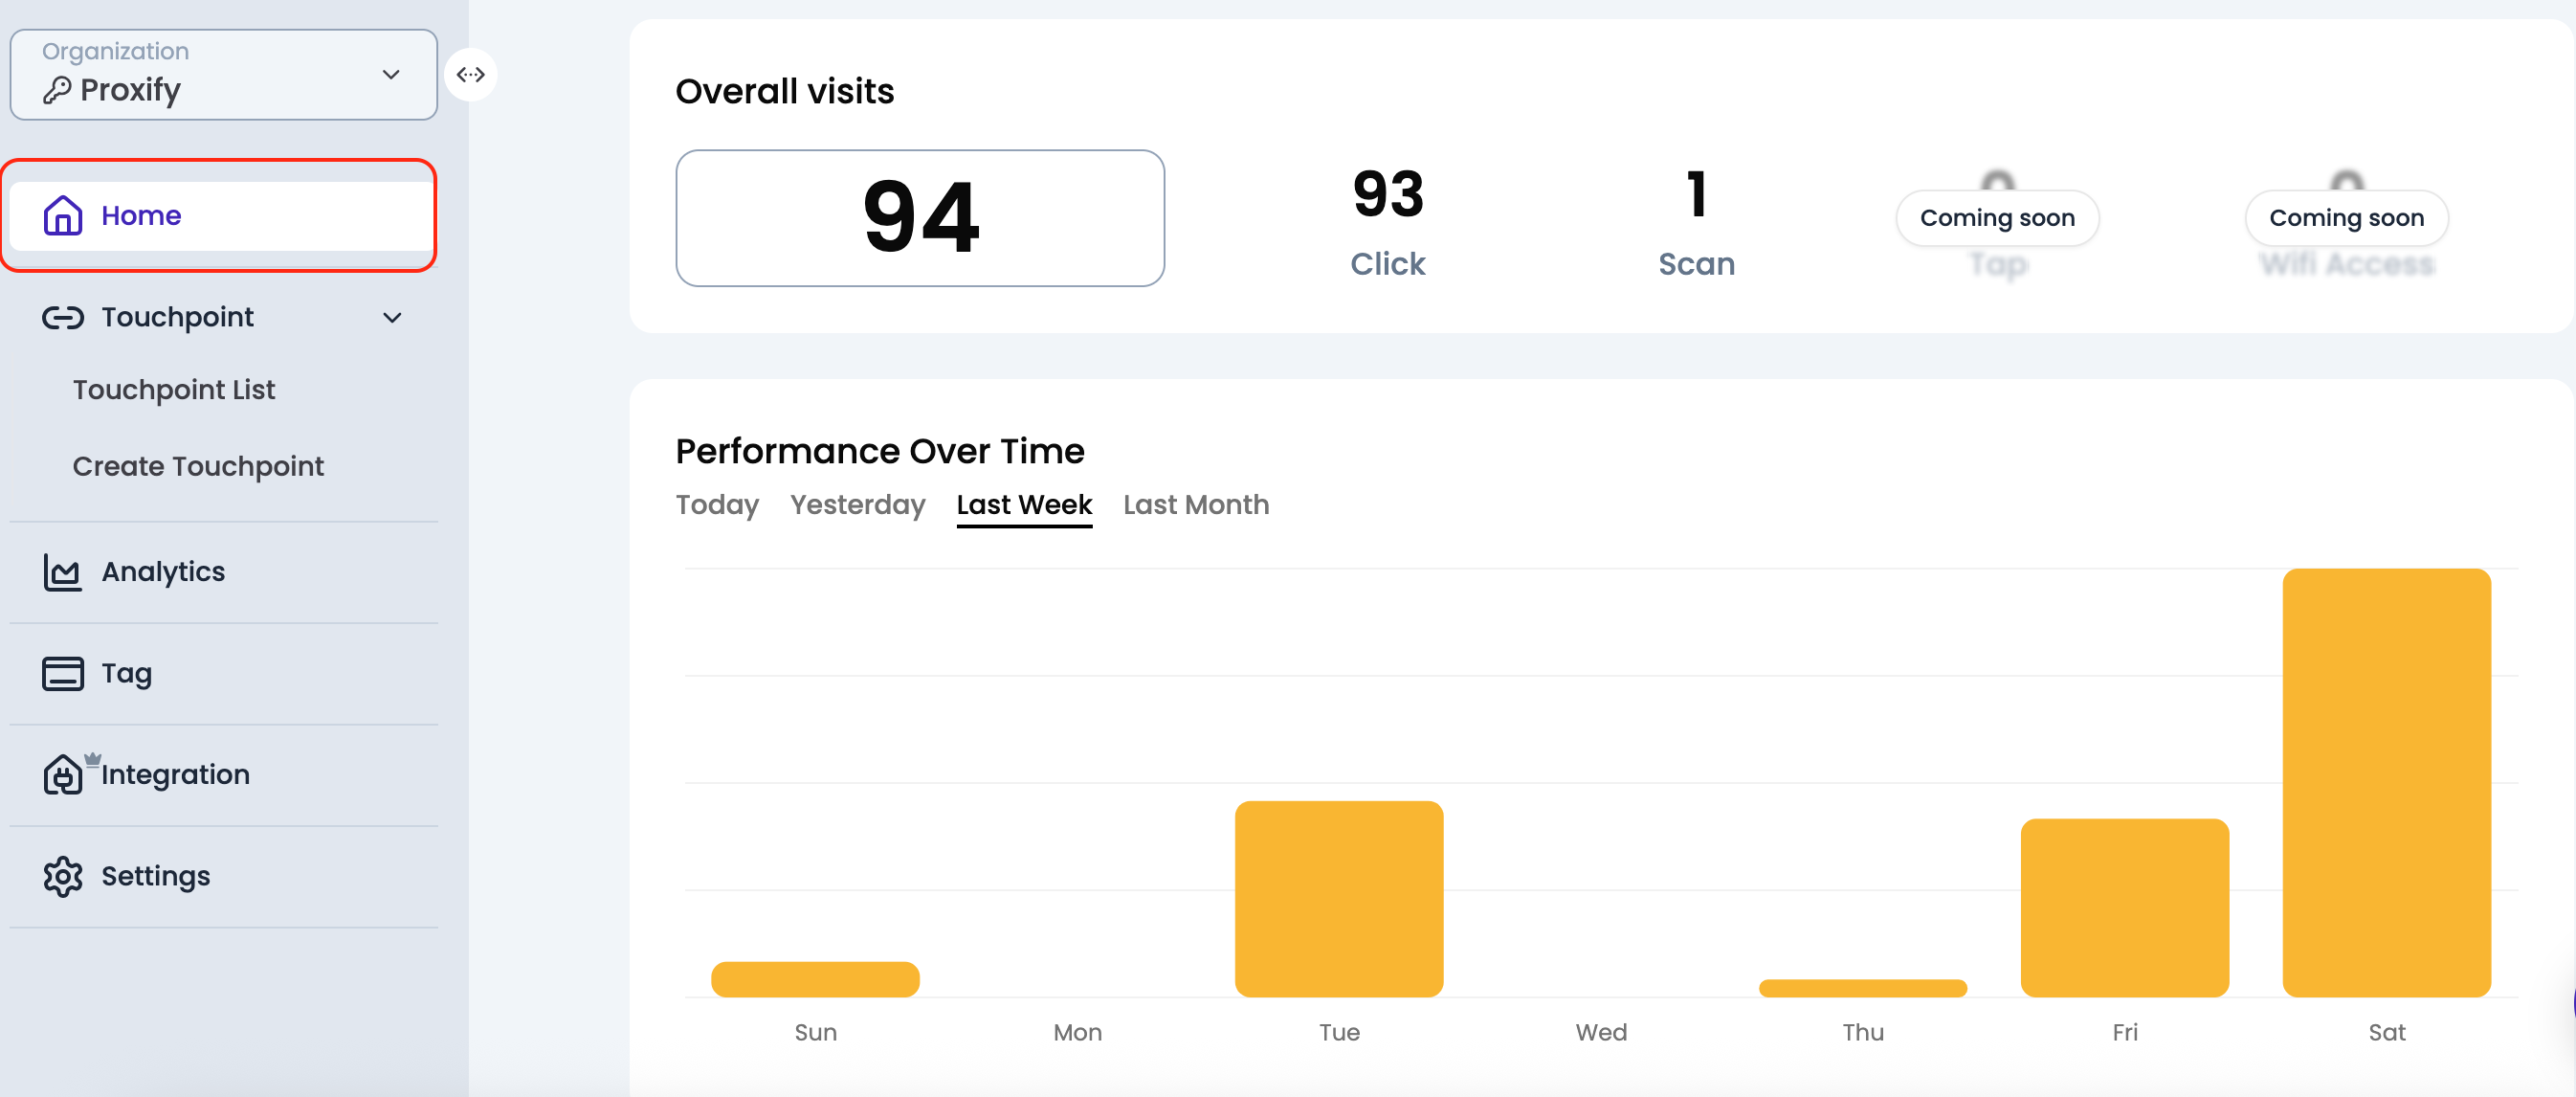Click the key icon next to Proxify
This screenshot has height=1097, width=2576.
pyautogui.click(x=59, y=89)
